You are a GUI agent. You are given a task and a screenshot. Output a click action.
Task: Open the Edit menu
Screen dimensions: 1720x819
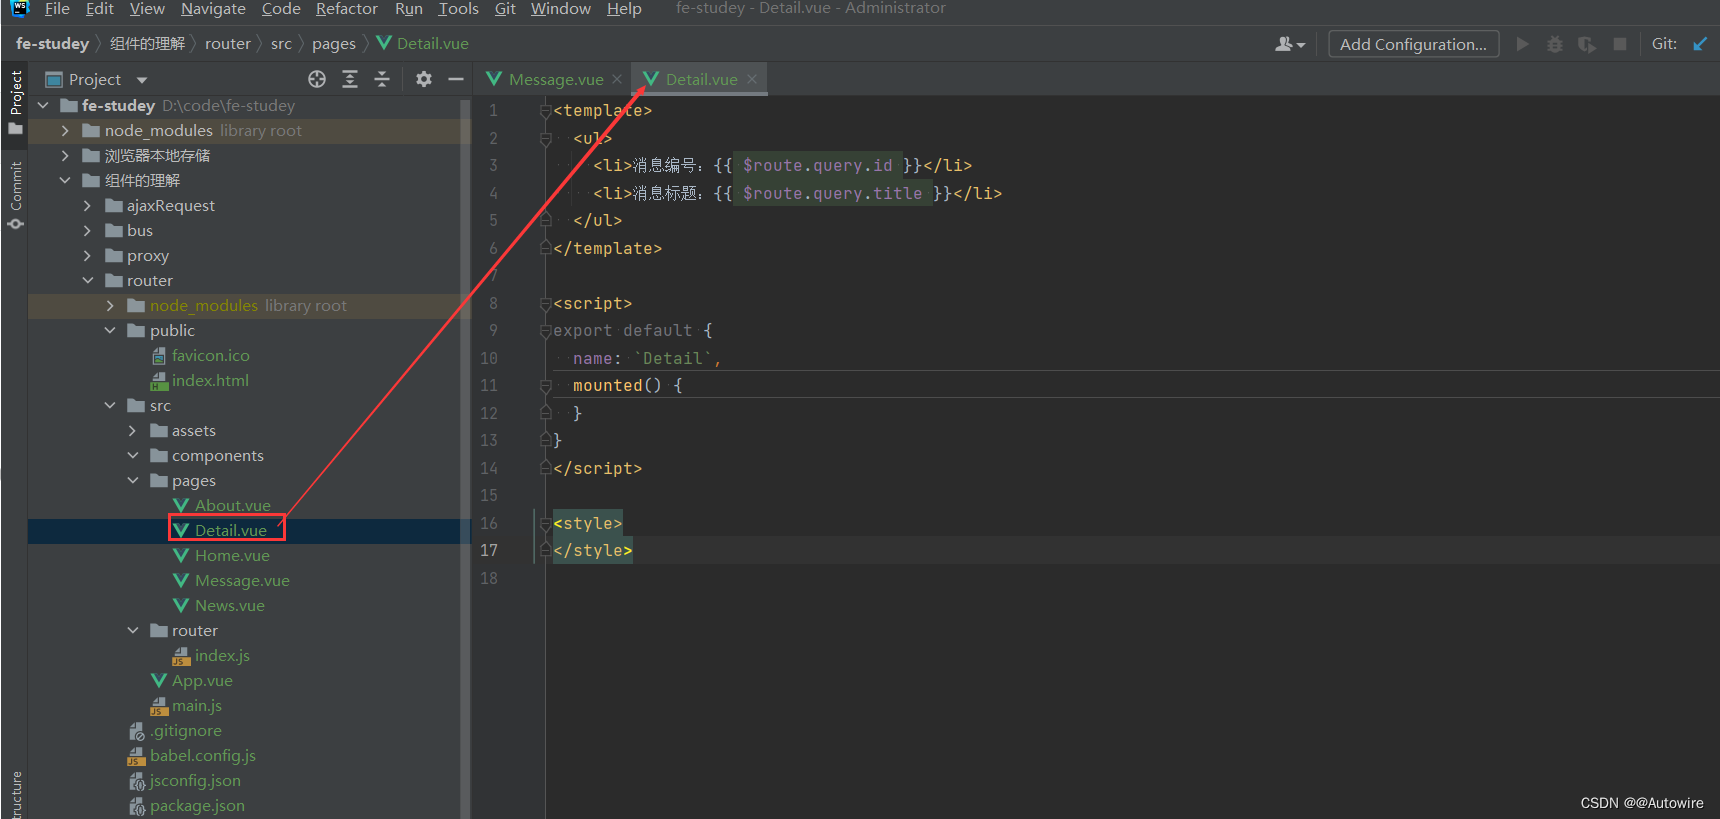[x=99, y=9]
